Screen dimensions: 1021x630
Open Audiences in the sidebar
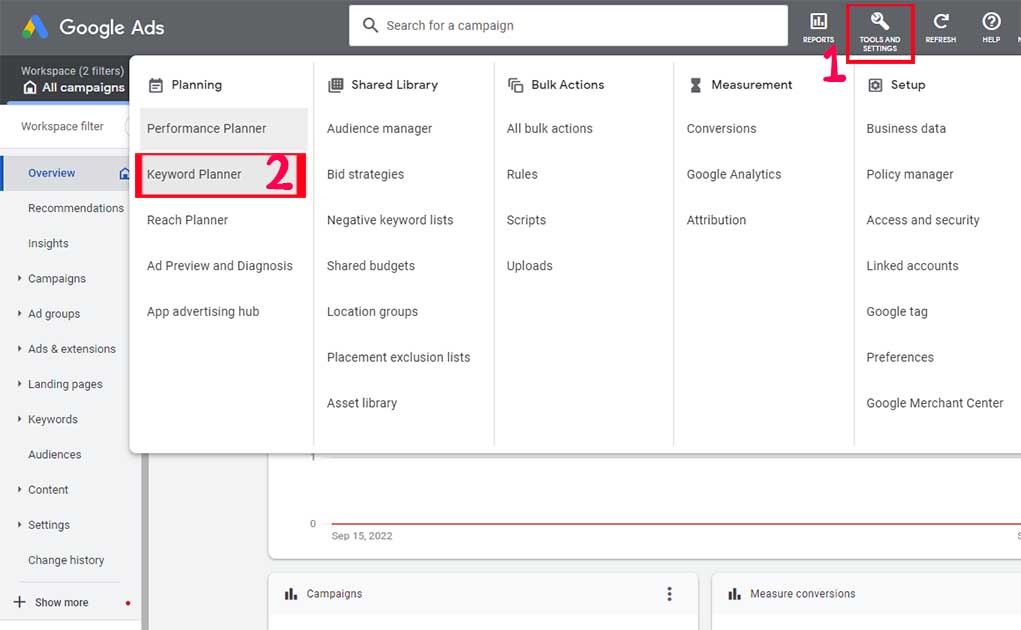(55, 454)
